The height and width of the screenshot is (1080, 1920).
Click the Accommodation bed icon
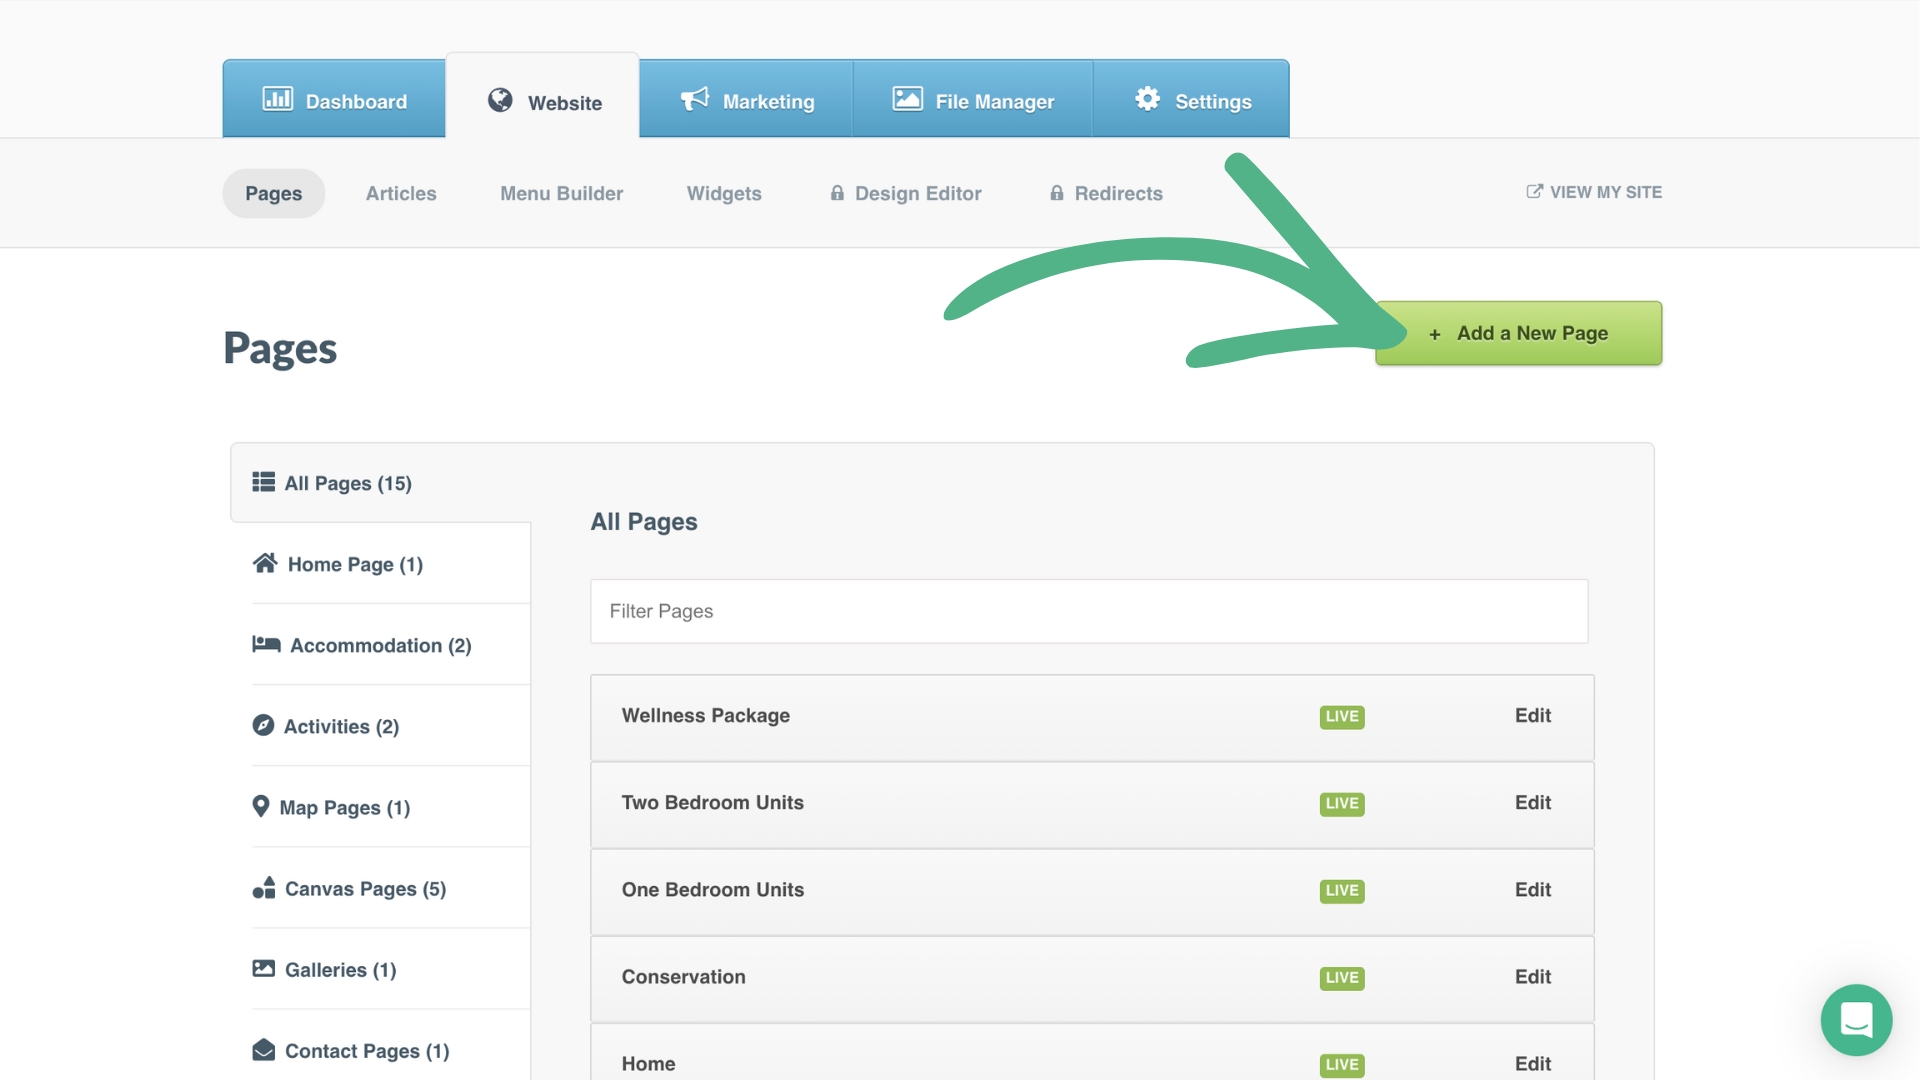coord(266,645)
